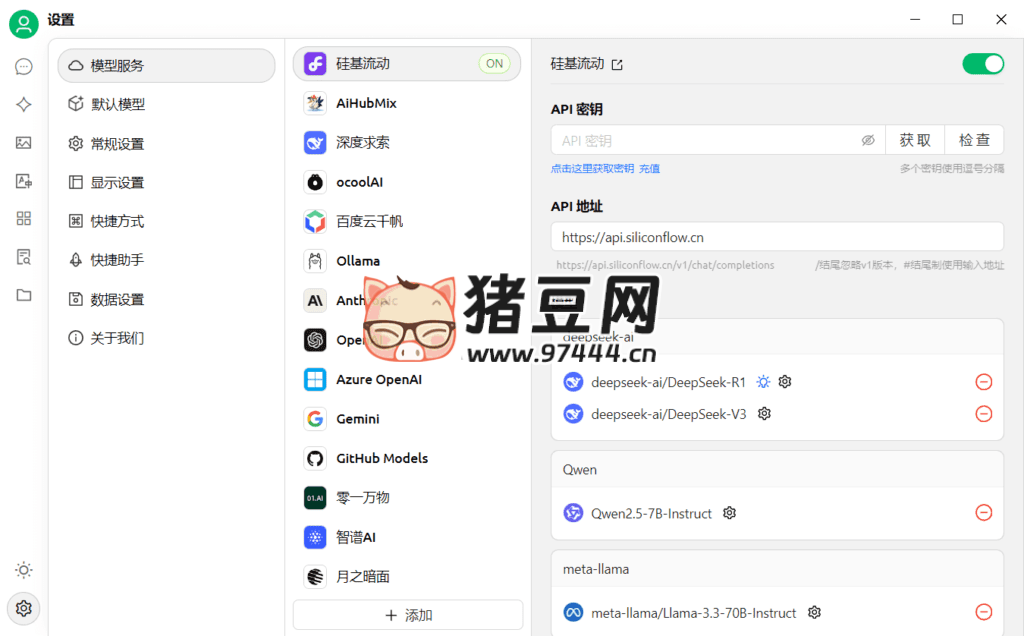Image resolution: width=1024 pixels, height=636 pixels.
Task: Focus the API 密钥 input field
Action: point(718,140)
